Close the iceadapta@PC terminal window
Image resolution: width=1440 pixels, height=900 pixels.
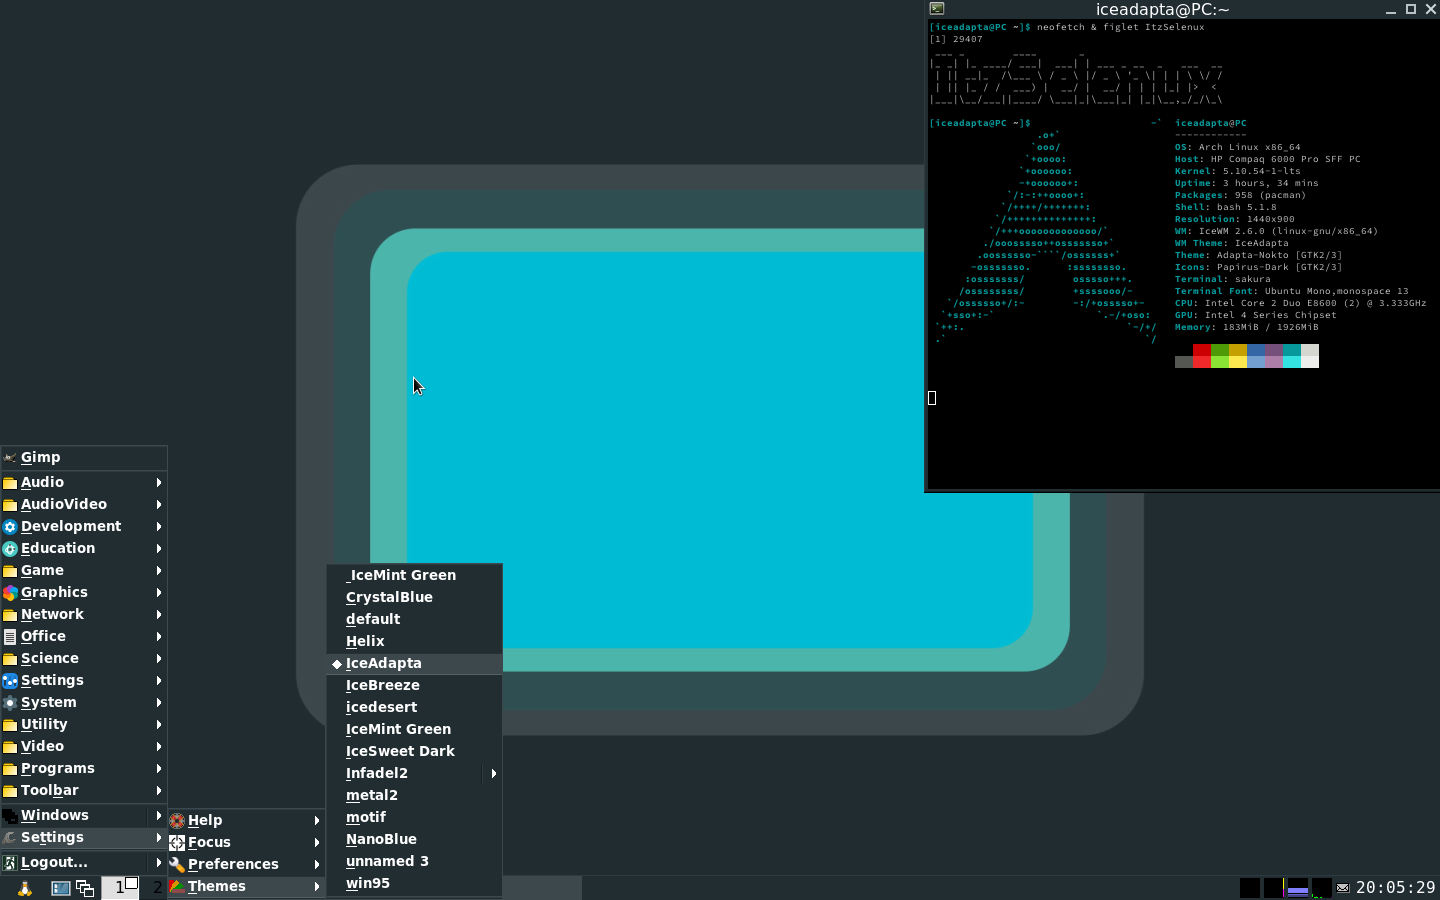(1430, 9)
